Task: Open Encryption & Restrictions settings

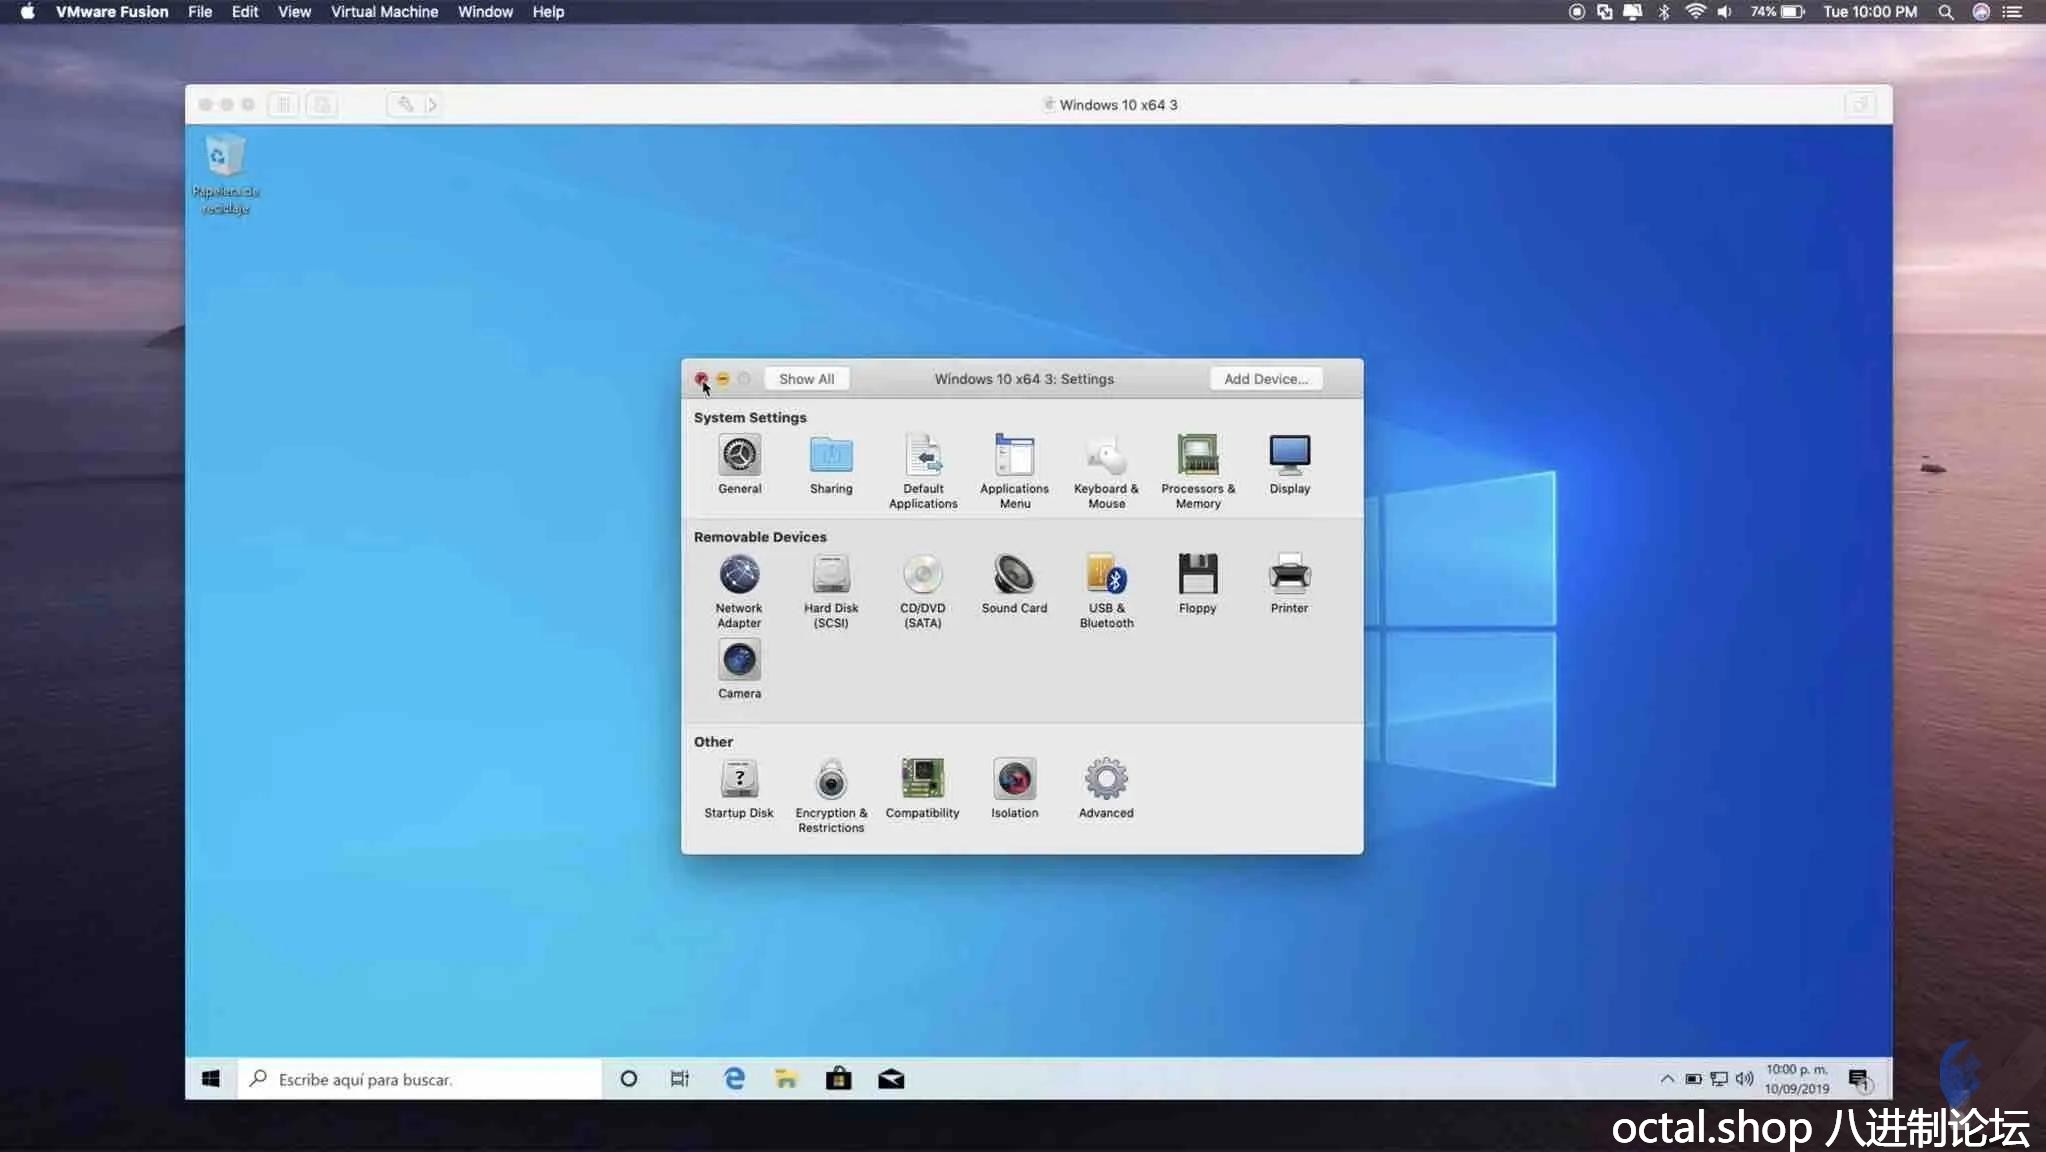Action: pos(831,795)
